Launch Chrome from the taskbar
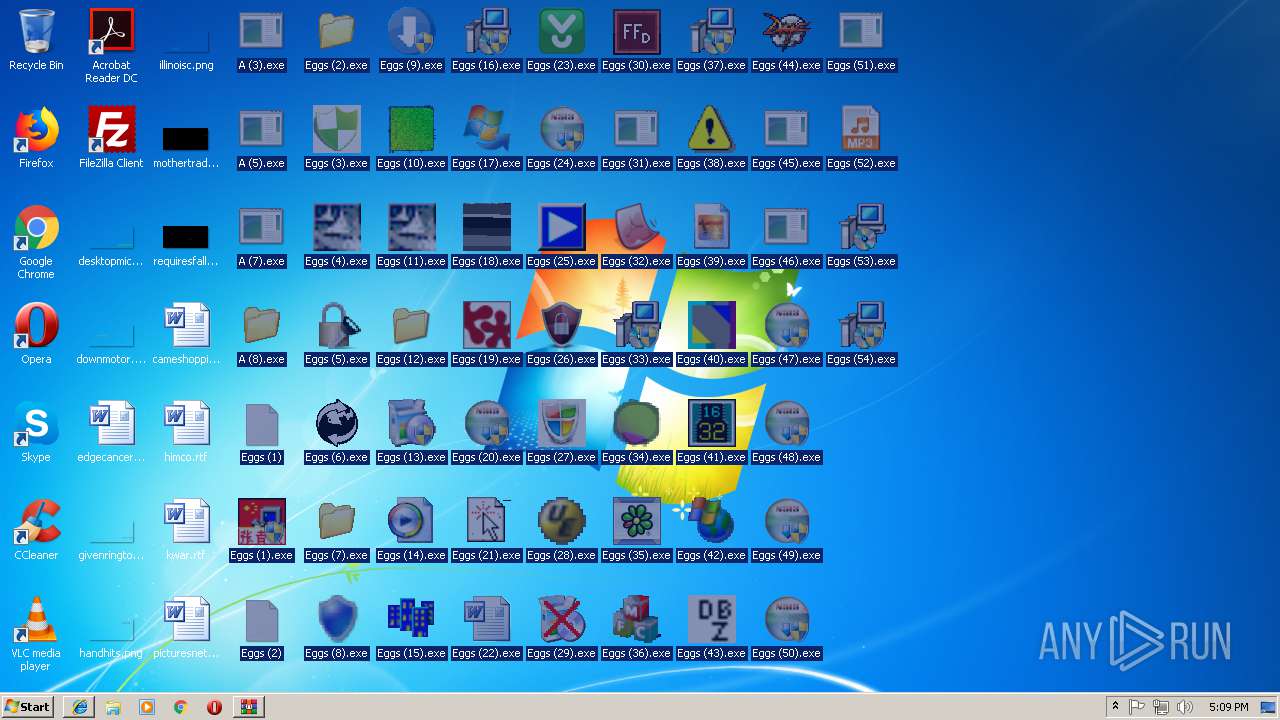This screenshot has height=720, width=1280. pos(181,707)
